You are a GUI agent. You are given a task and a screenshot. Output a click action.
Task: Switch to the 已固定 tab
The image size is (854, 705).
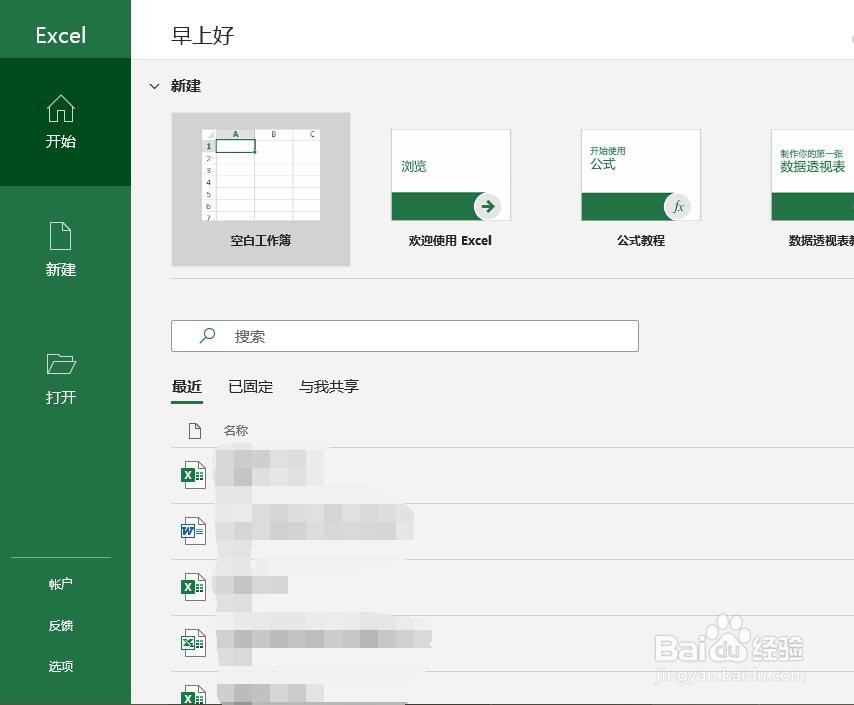tap(251, 386)
